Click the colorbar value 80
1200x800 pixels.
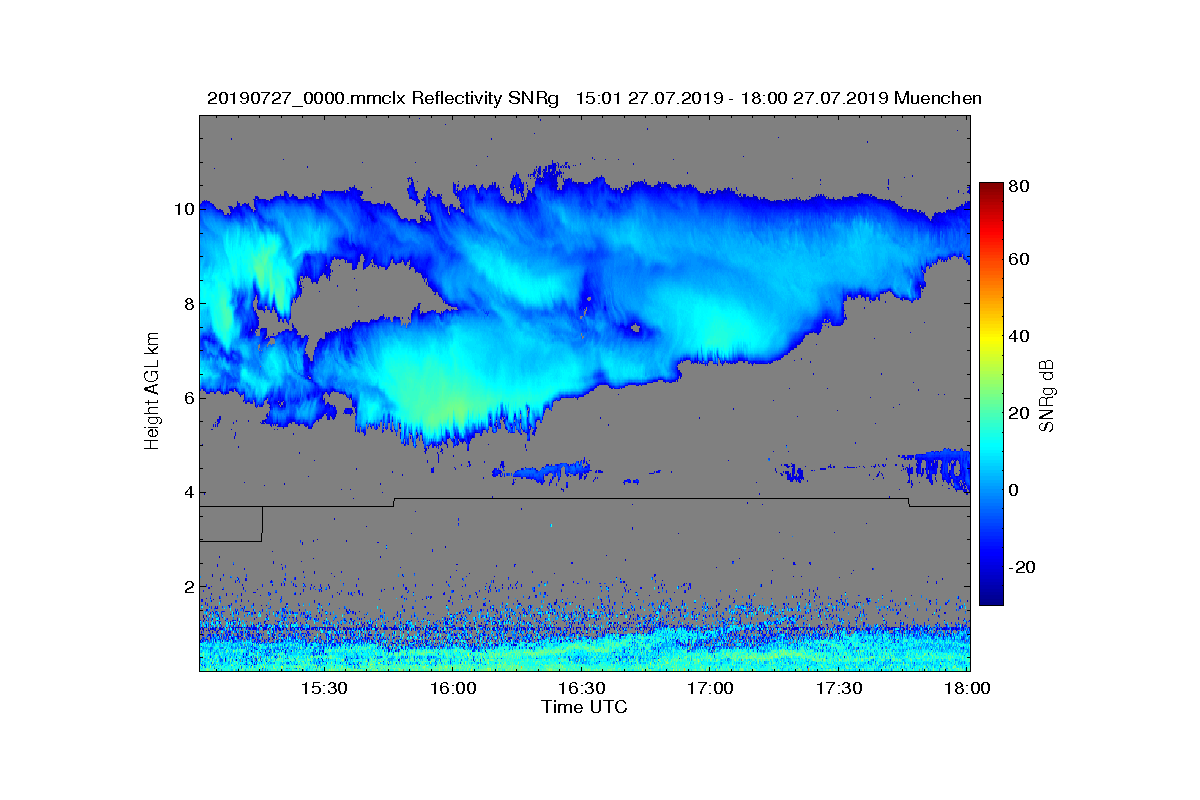click(1020, 186)
